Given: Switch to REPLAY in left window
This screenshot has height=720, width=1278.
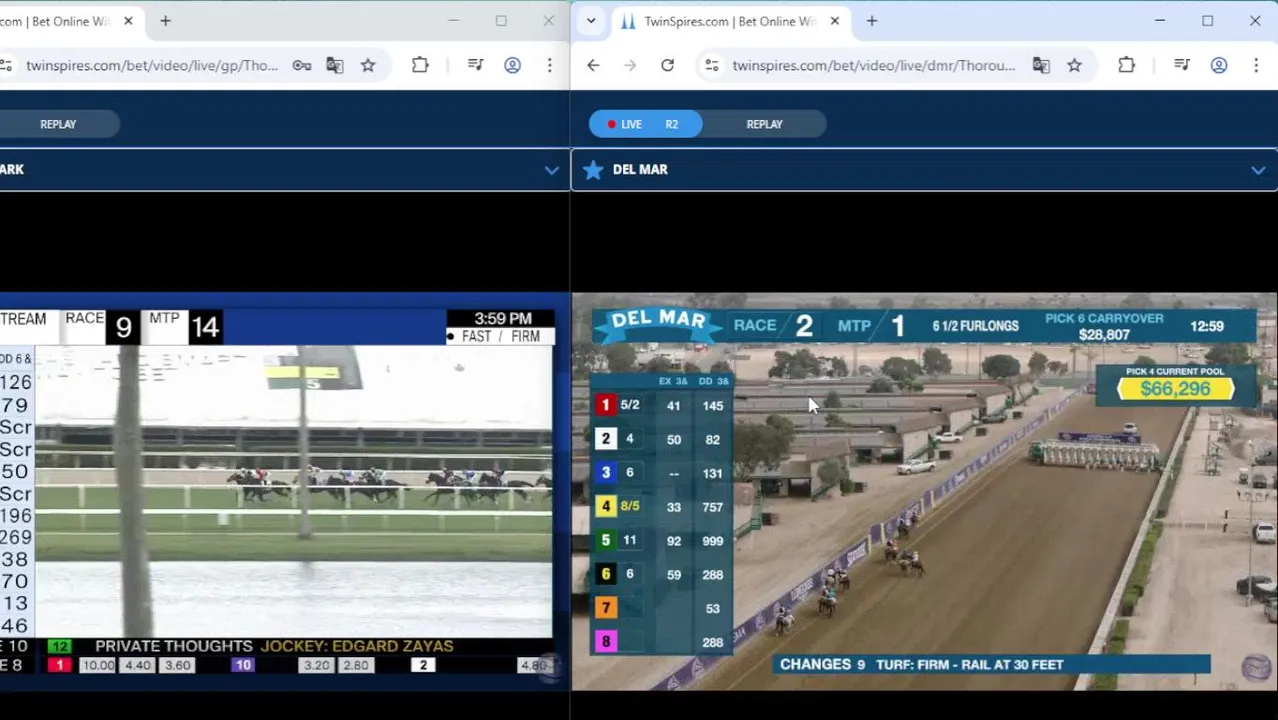Looking at the screenshot, I should click(x=58, y=124).
